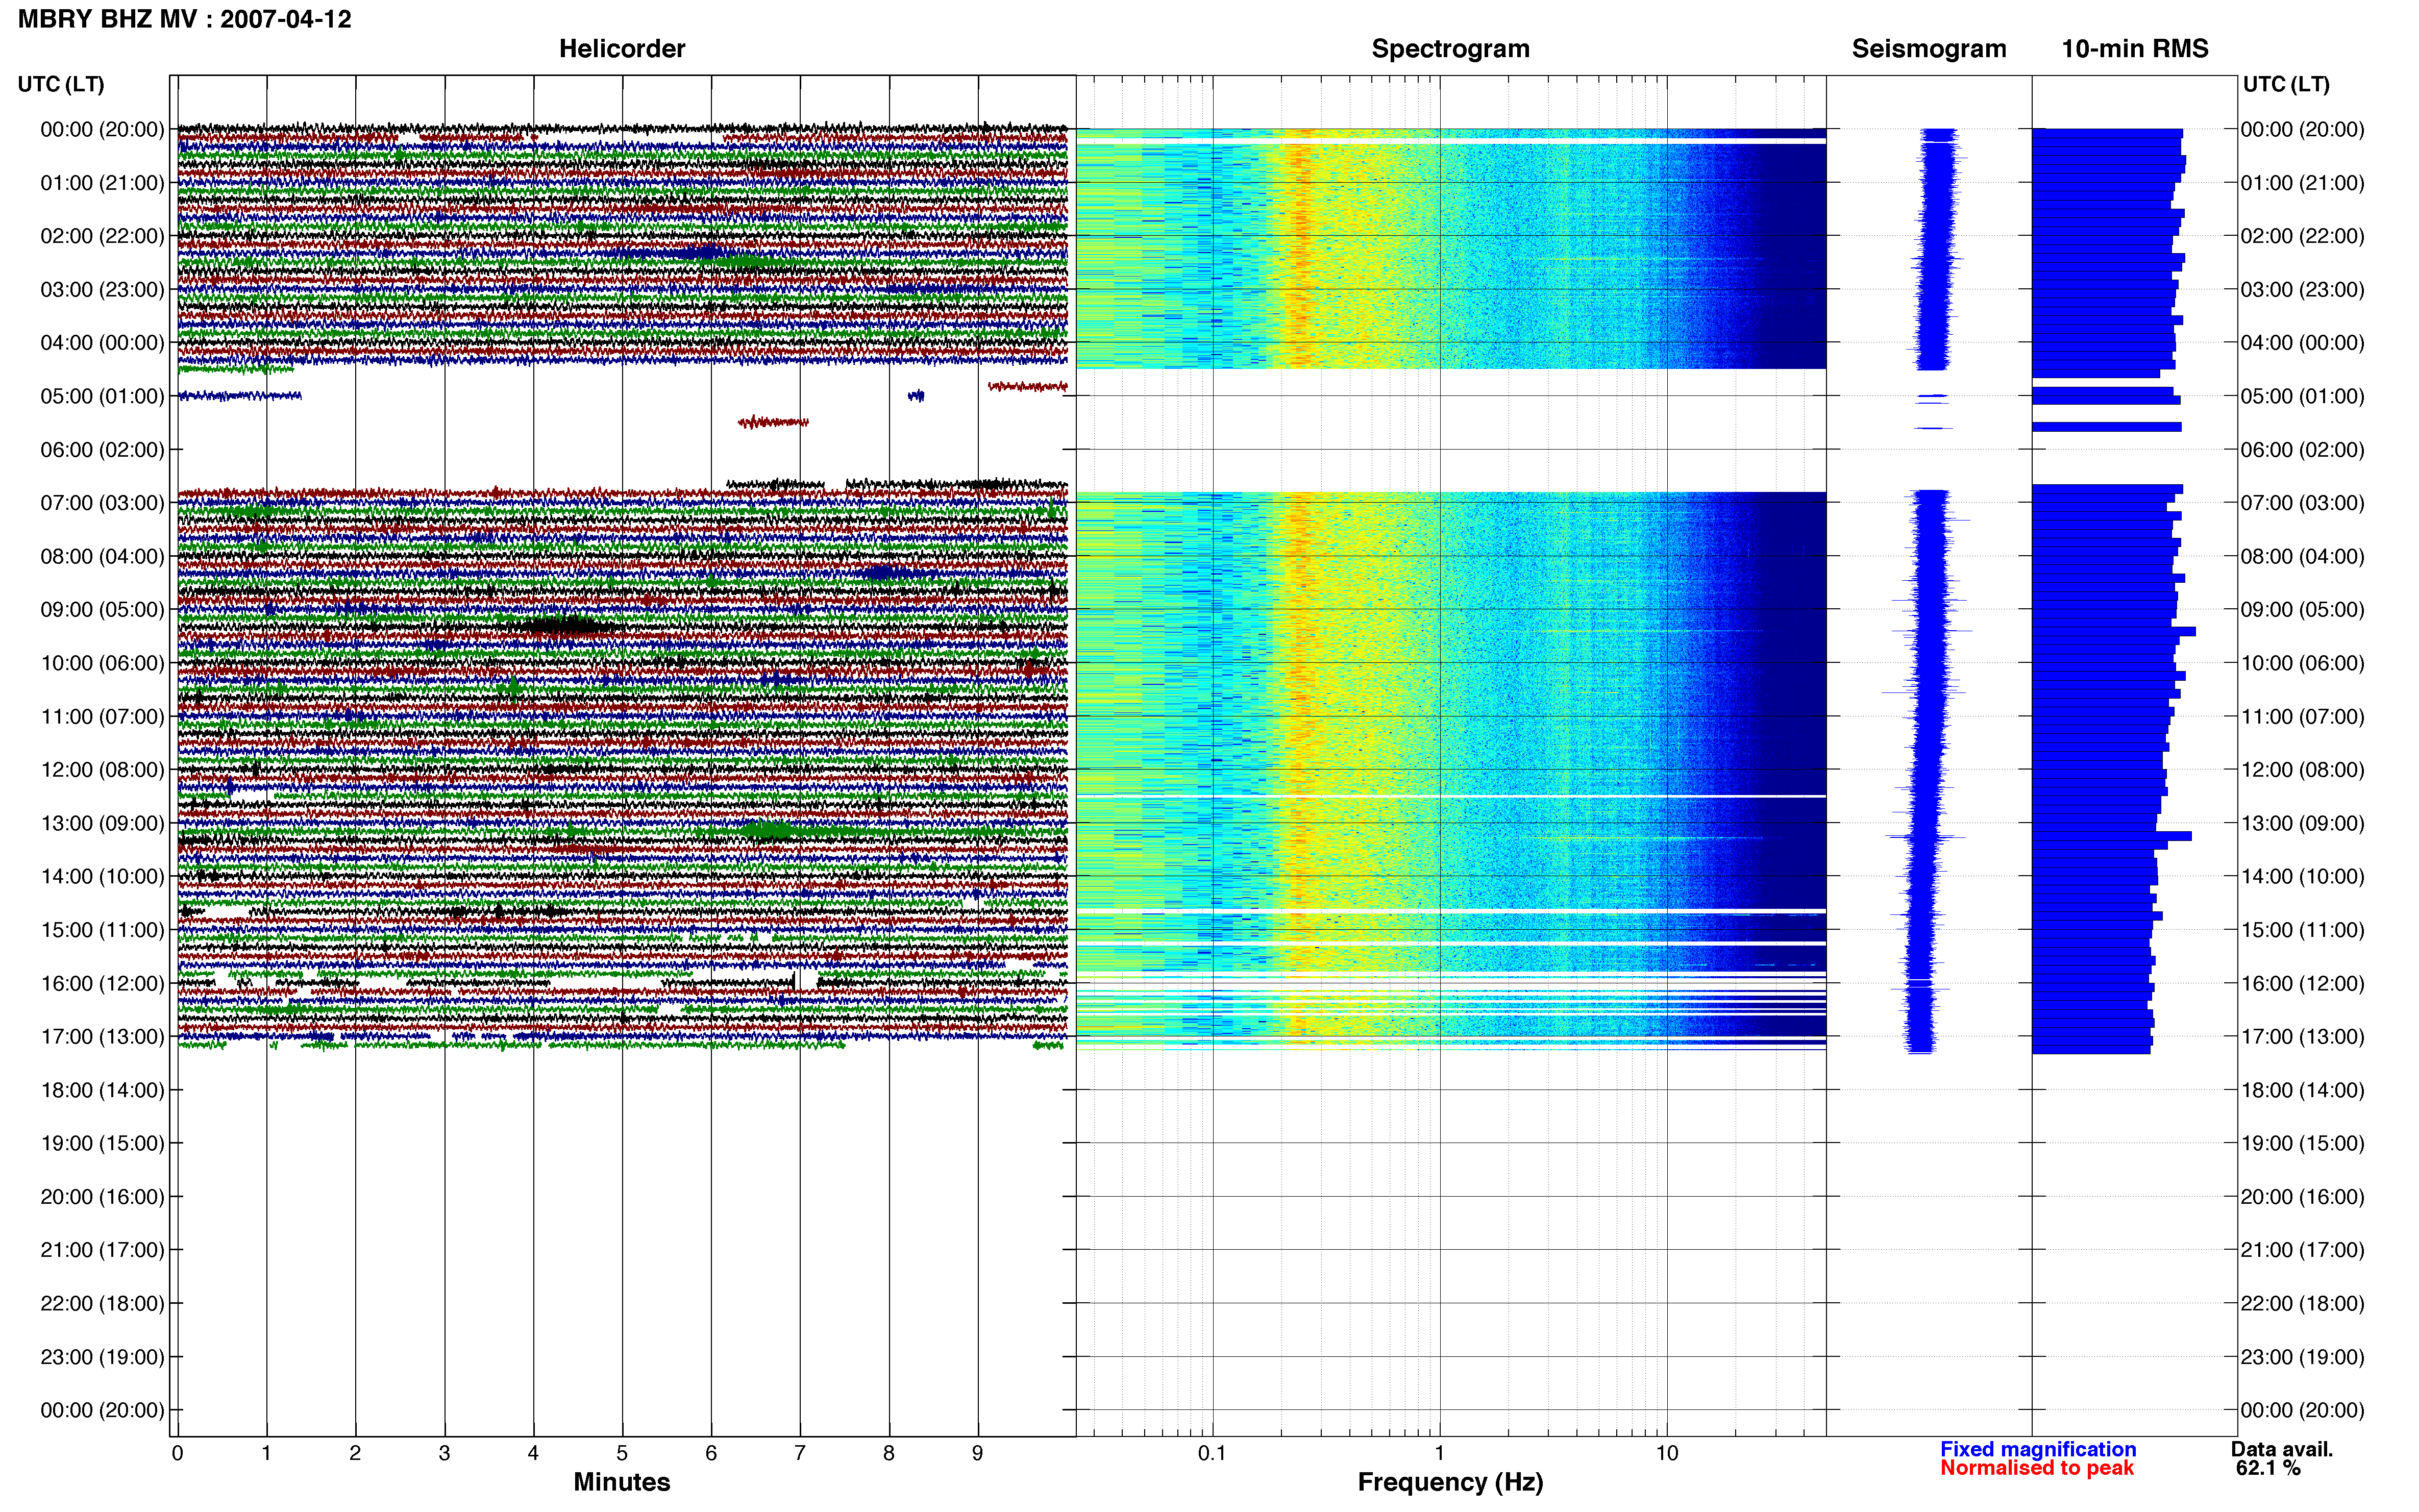This screenshot has height=1512, width=2419.
Task: Click left time label '17:00 (13:00)'
Action: pos(102,1037)
